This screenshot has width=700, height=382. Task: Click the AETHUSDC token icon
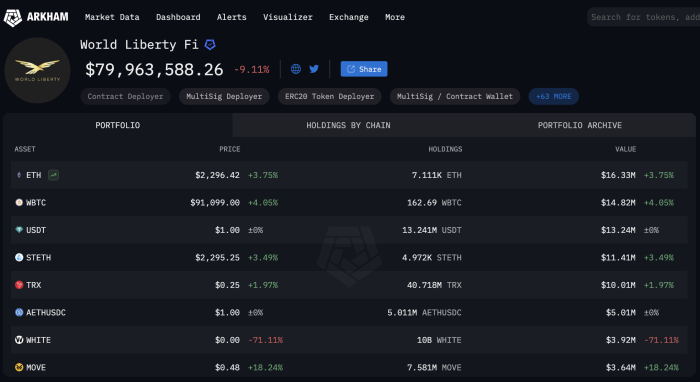(19, 312)
